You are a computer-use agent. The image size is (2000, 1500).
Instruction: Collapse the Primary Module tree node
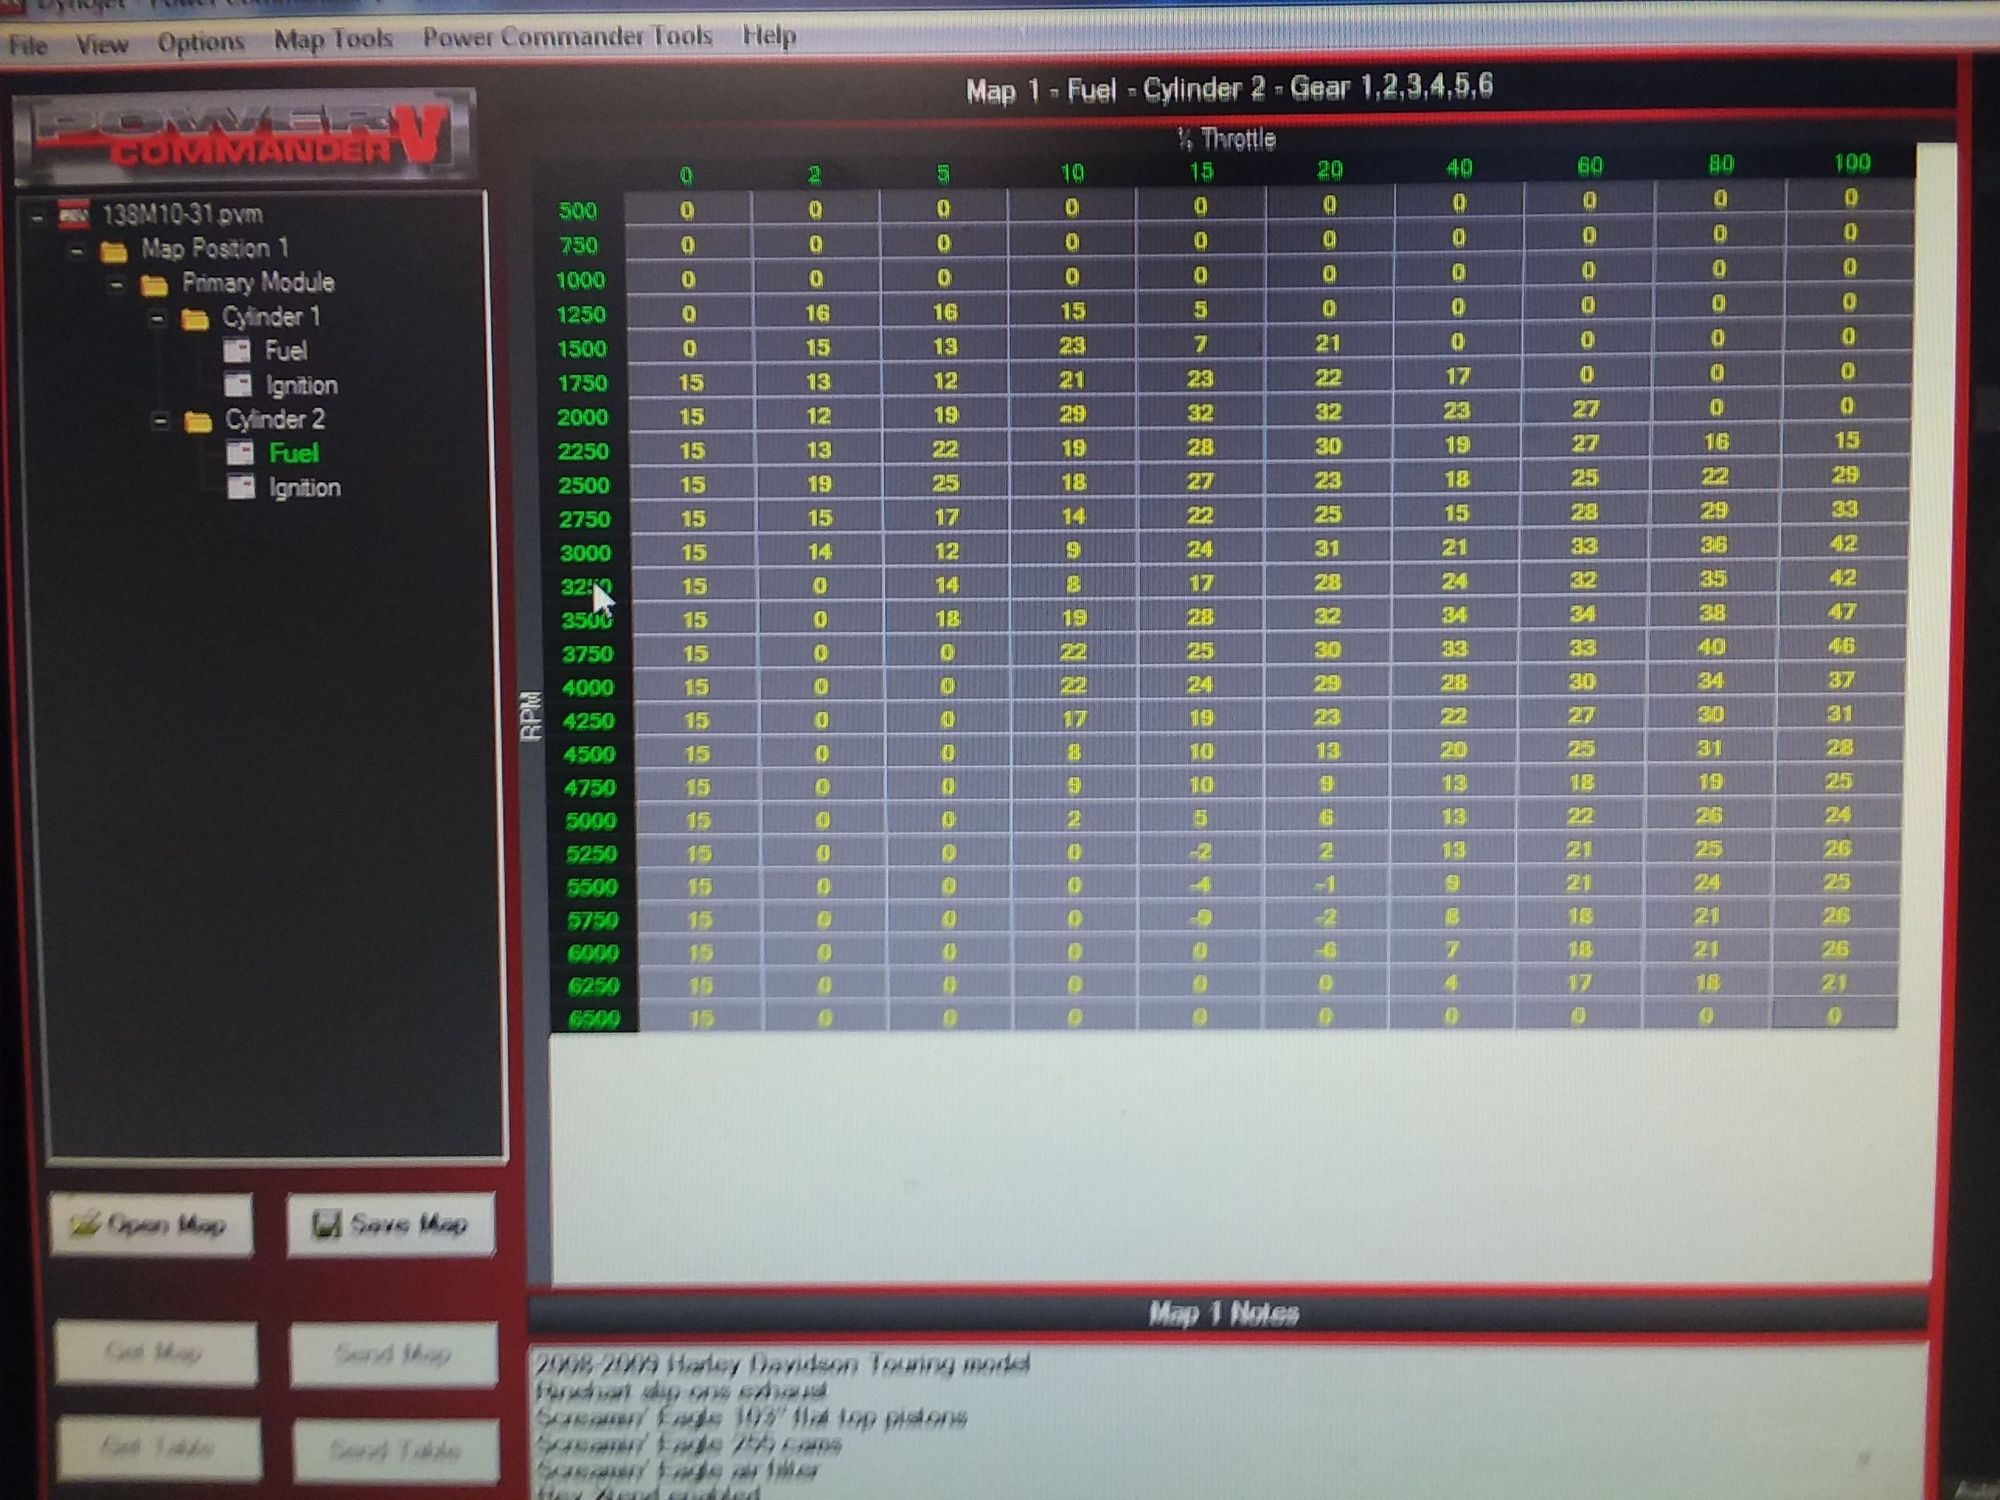117,285
